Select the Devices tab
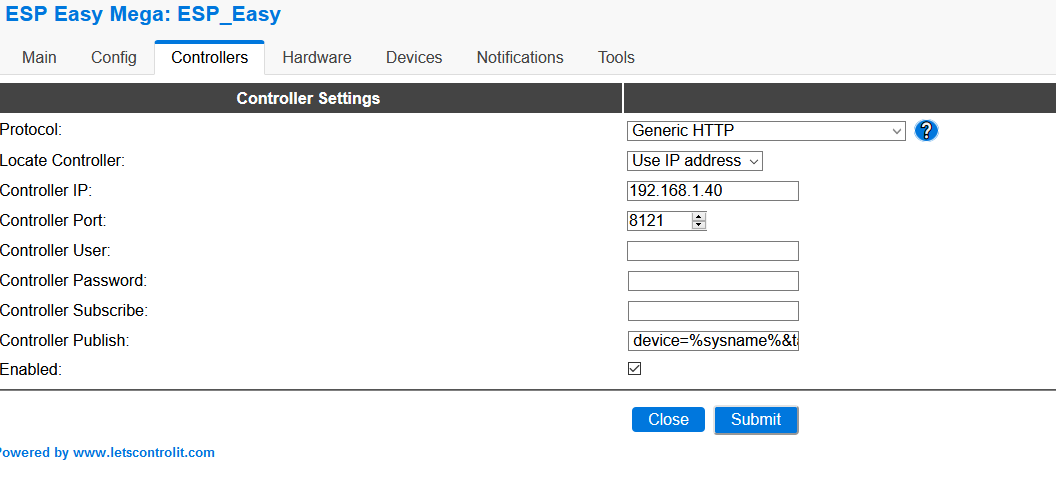Screen dimensions: 1056x501 [414, 58]
